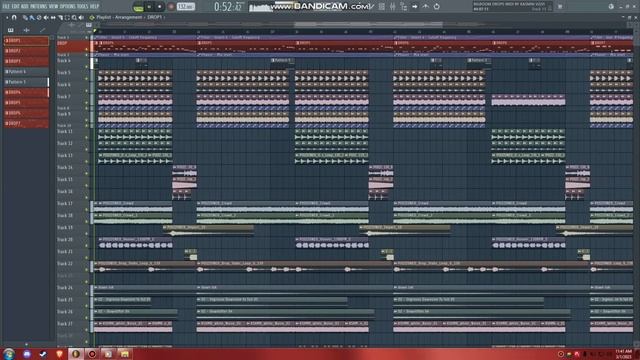Image resolution: width=640 pixels, height=360 pixels.
Task: Click the curved-arrow icon in top toolbar
Action: (x=425, y=7)
